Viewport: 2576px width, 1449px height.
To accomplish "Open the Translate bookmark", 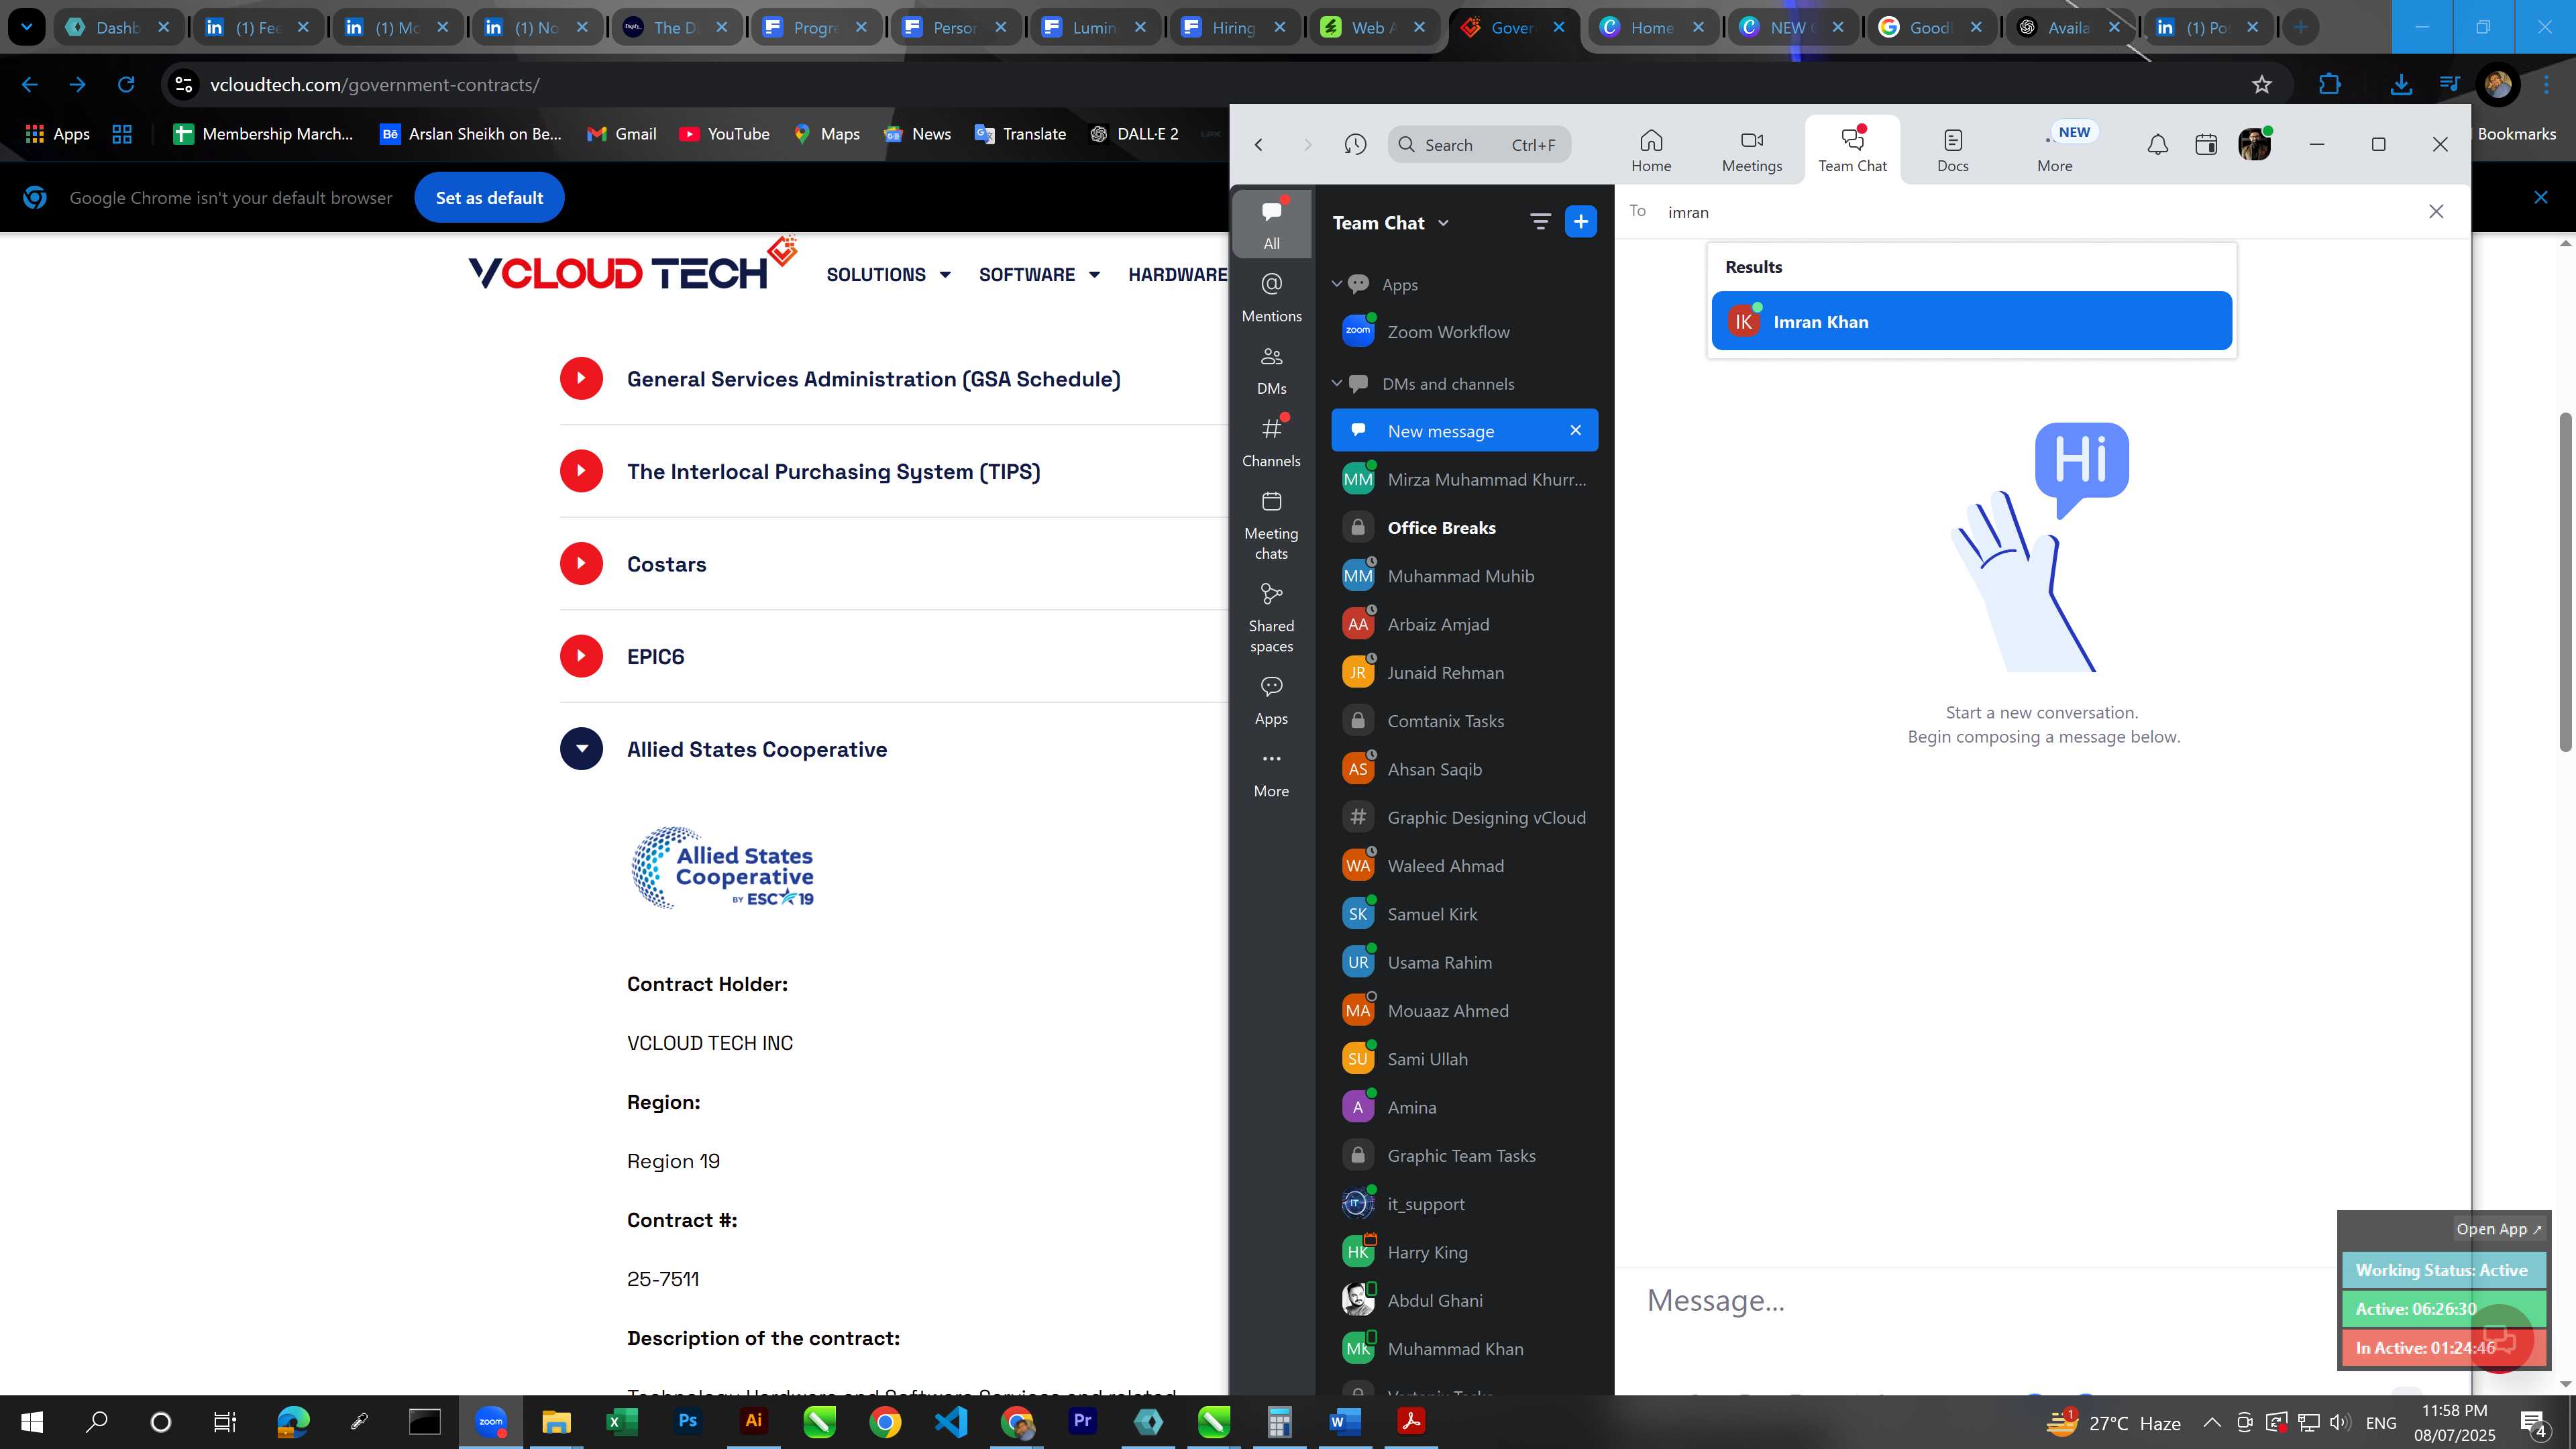I will tap(1021, 134).
